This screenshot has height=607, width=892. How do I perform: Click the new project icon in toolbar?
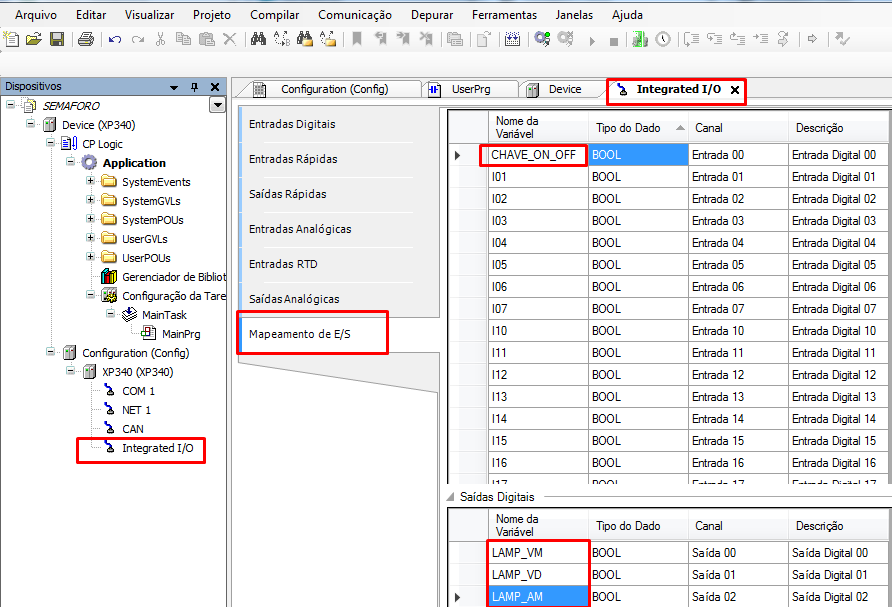coord(11,40)
